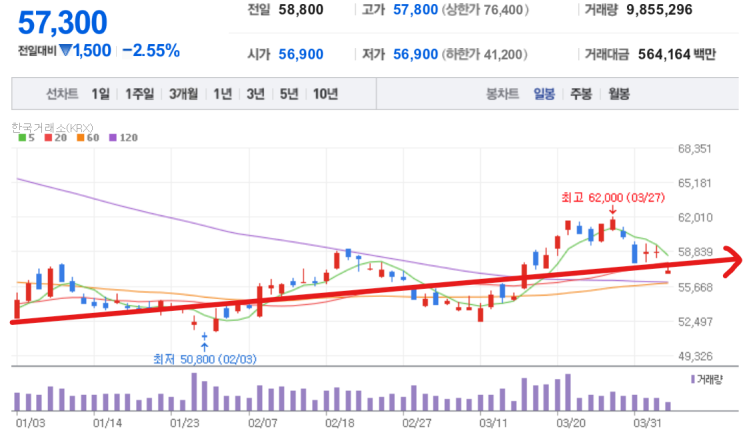Click the down arrow beside 1,500 change
743x445 pixels.
tap(65, 50)
